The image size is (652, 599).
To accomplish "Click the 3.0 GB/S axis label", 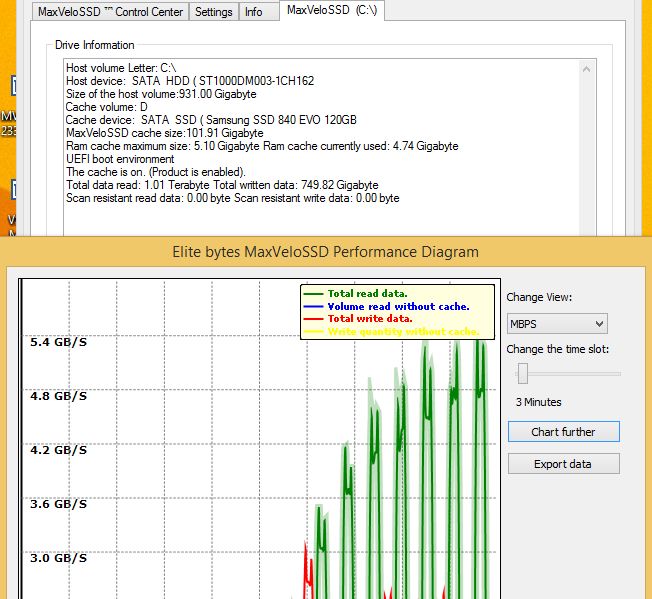I will 59,558.
